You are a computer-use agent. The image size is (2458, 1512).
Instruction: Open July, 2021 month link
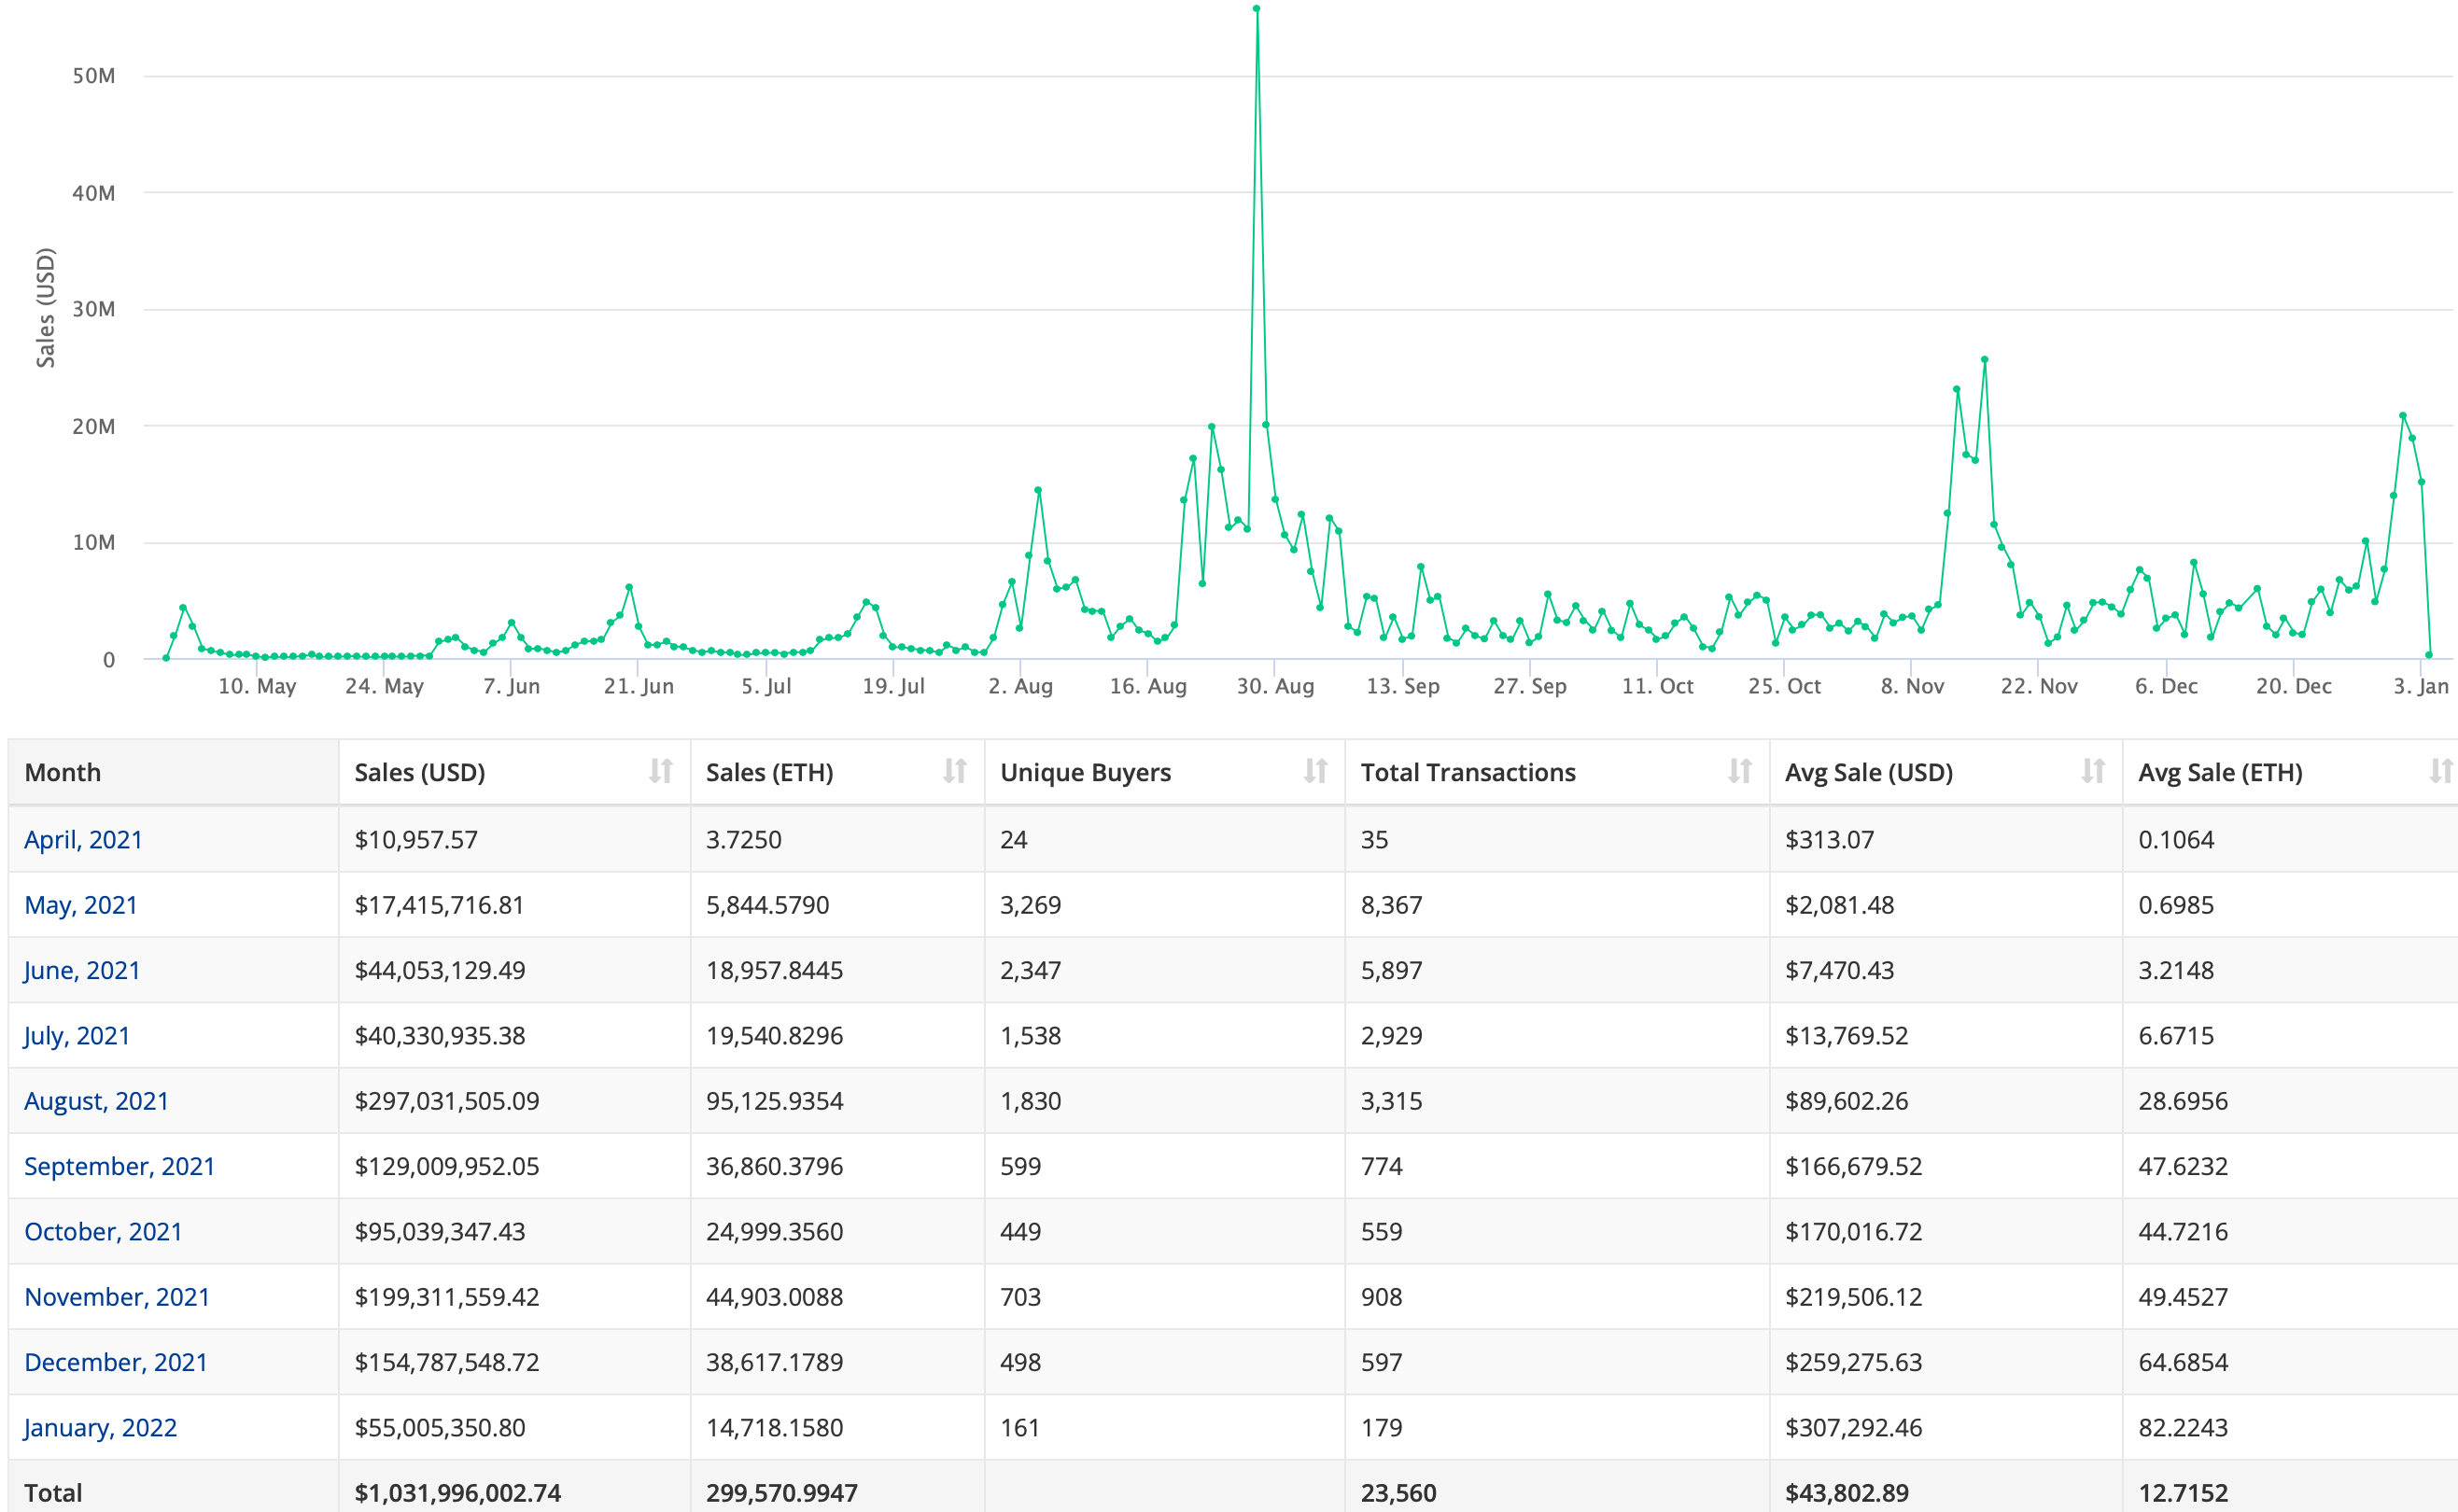point(77,1035)
